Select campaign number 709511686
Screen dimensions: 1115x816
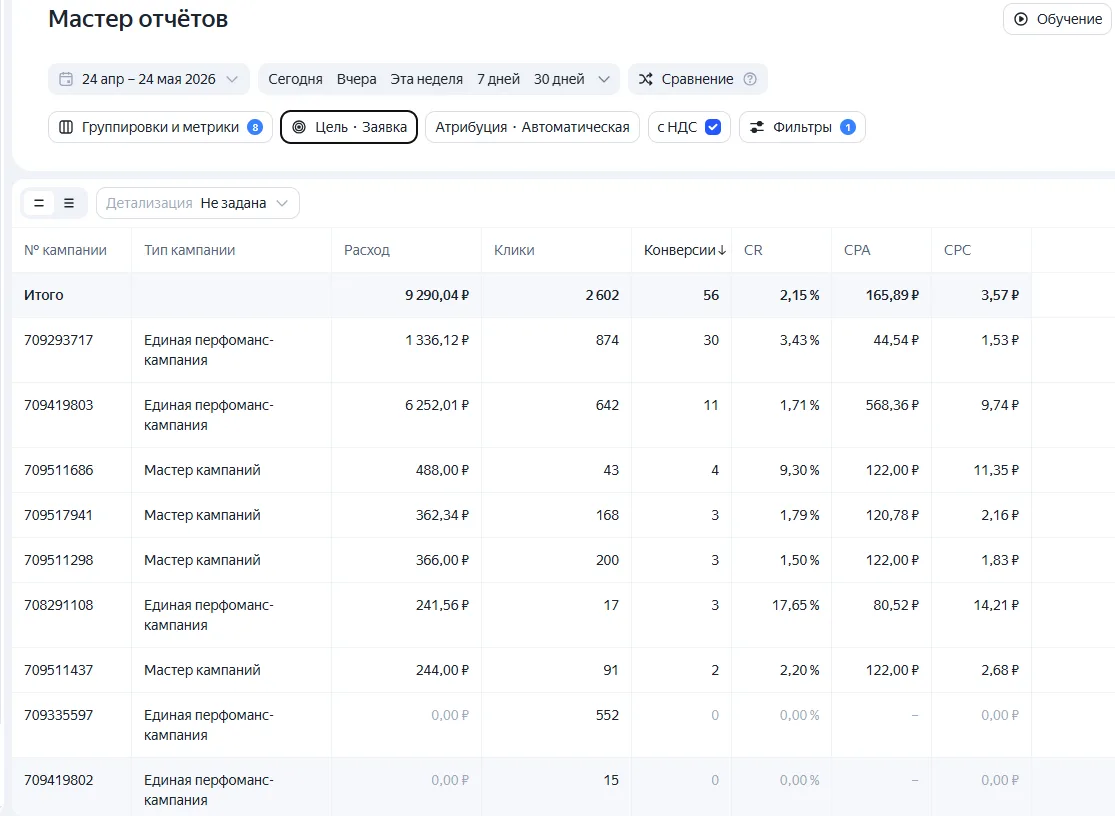58,471
